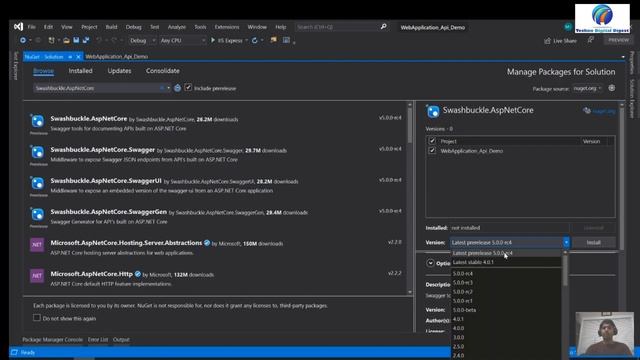Click the account badge in title bar
640x360 pixels.
click(x=568, y=27)
